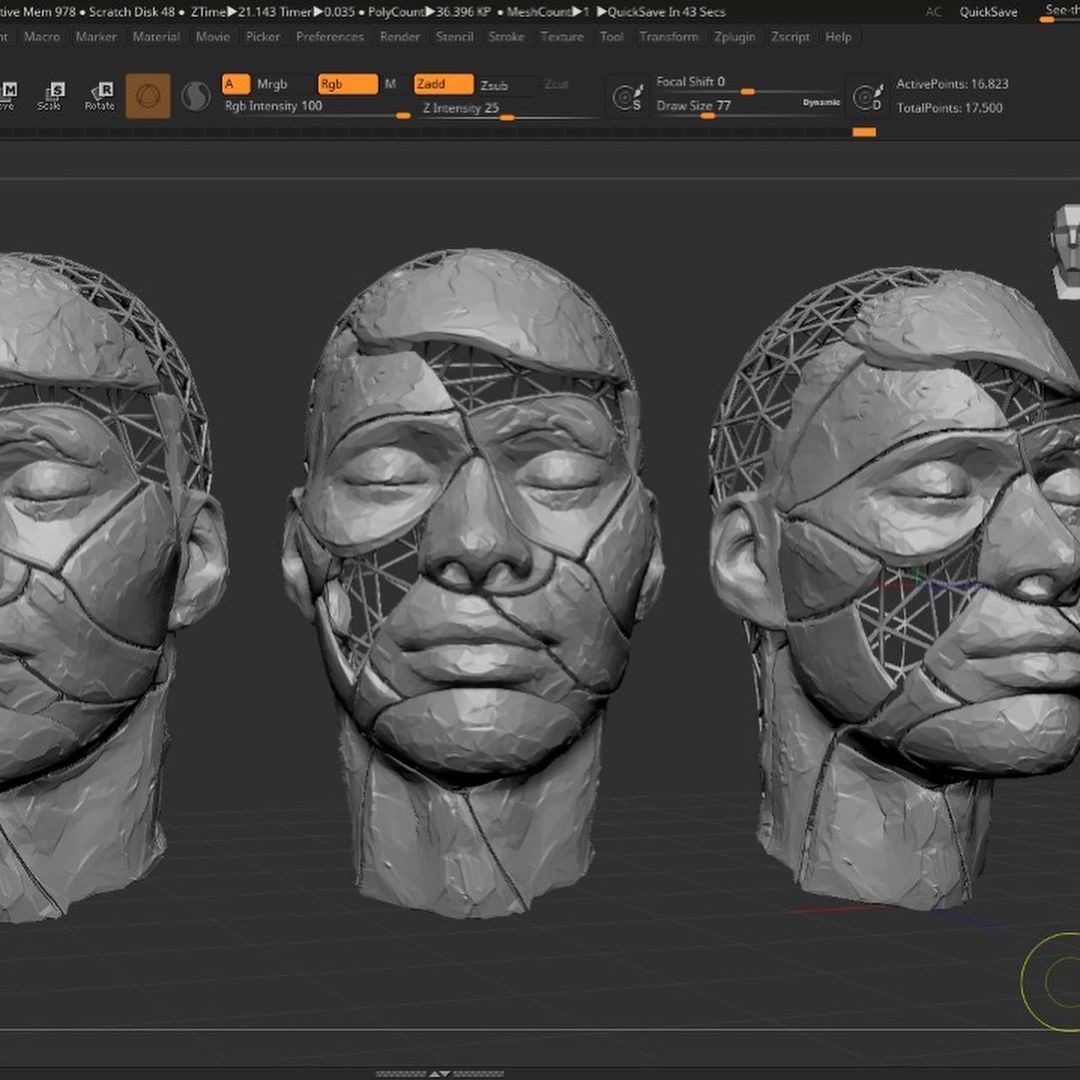This screenshot has height=1080, width=1080.
Task: Click the orange Gizmo 3D icon
Action: click(x=148, y=96)
